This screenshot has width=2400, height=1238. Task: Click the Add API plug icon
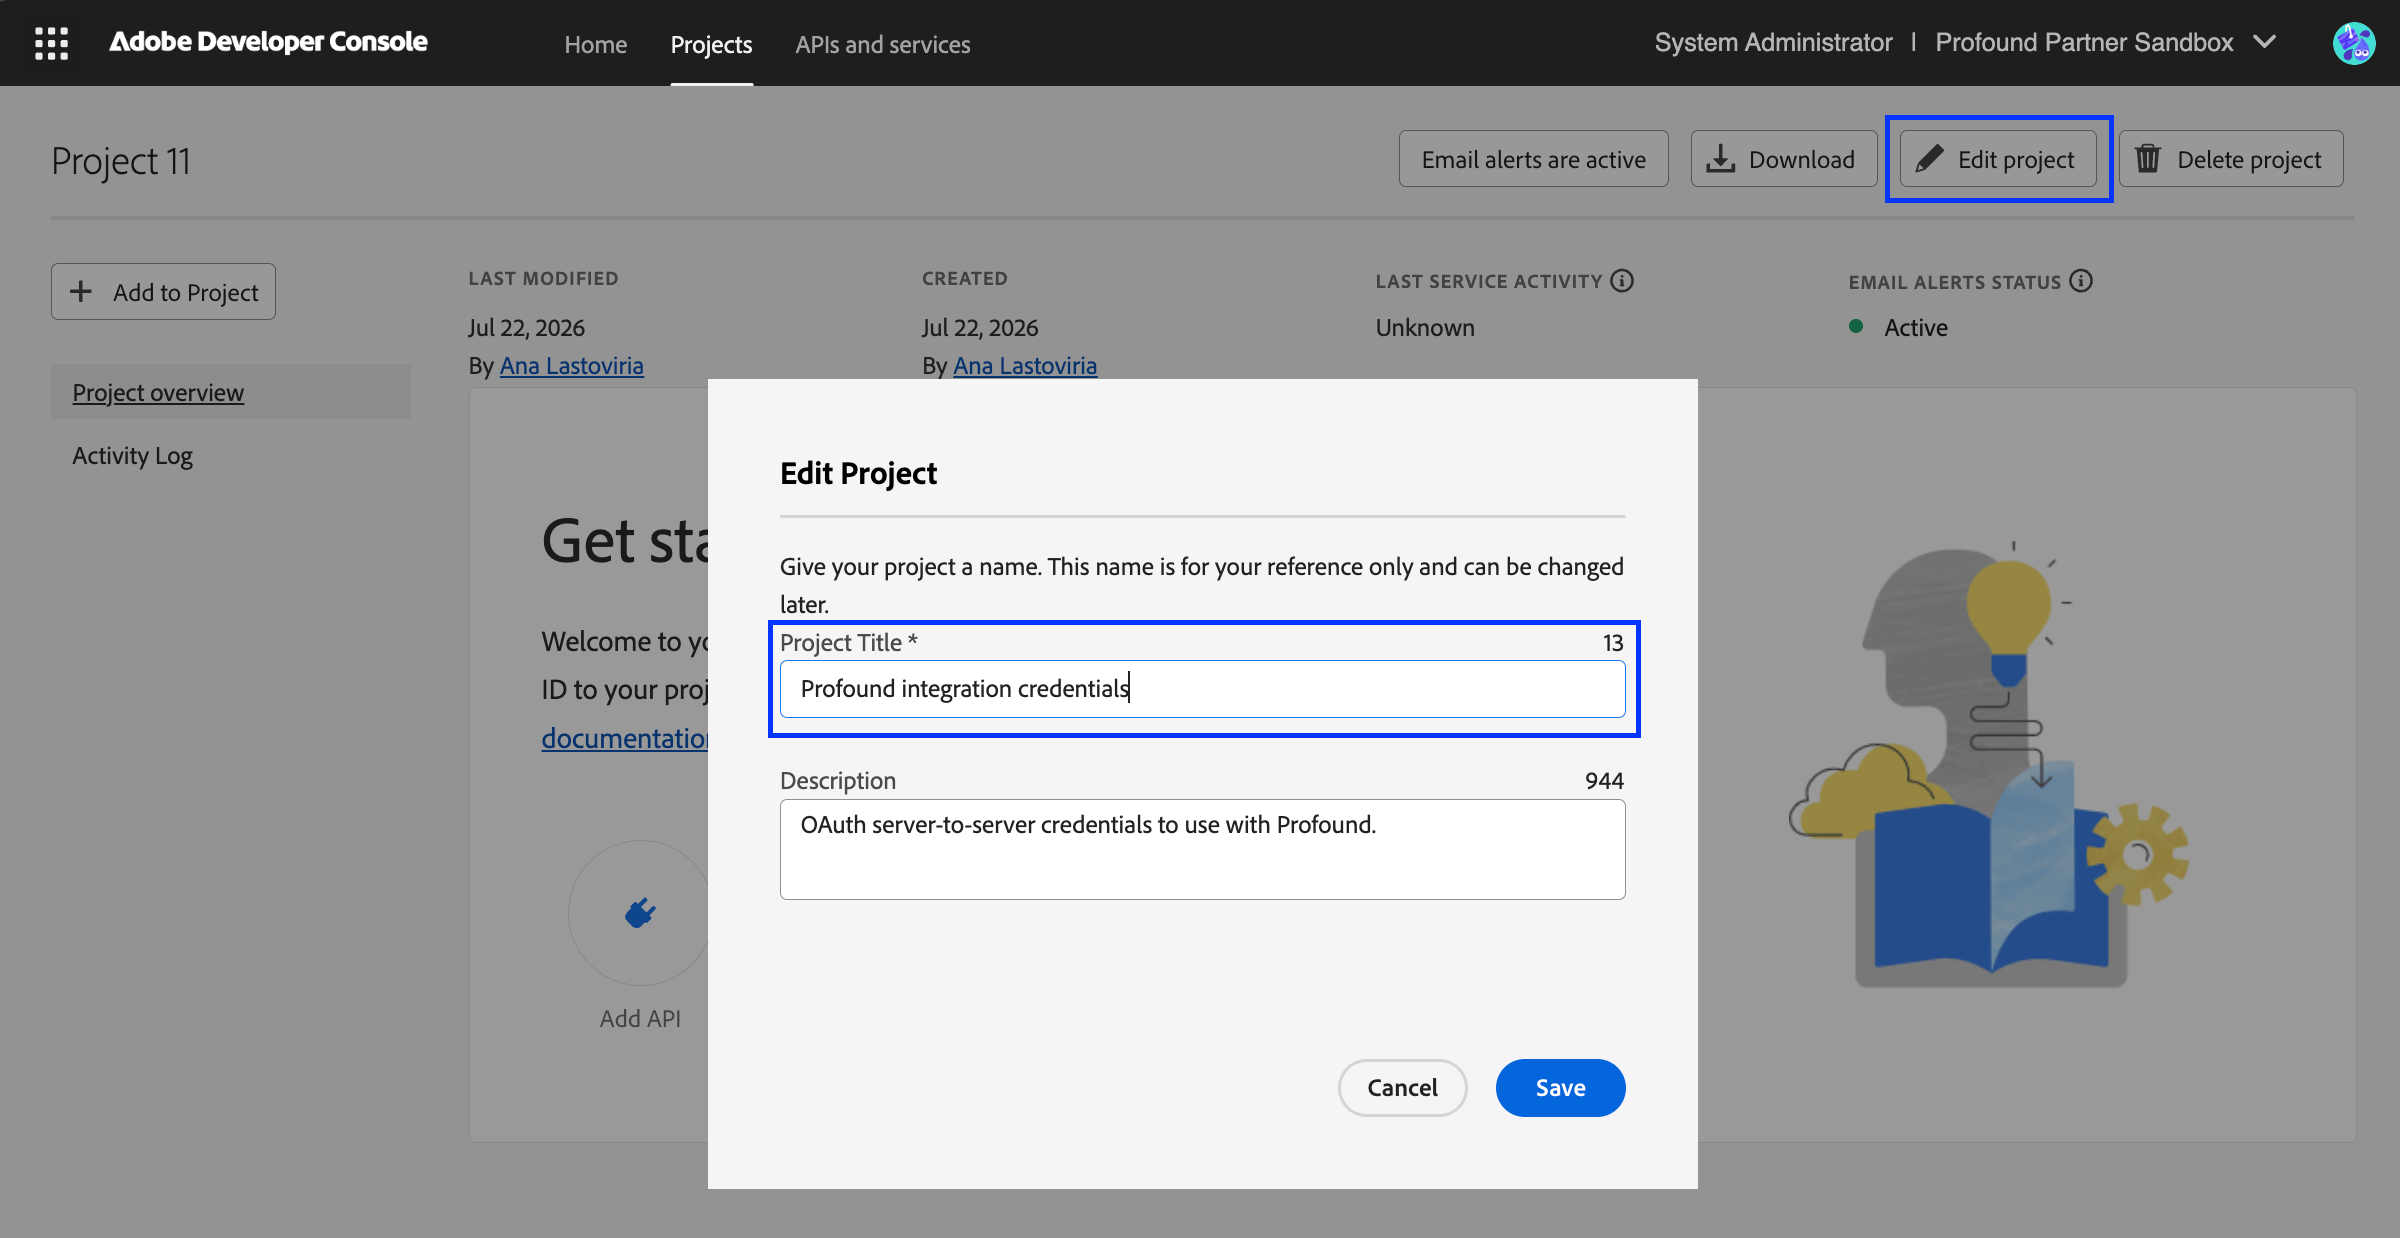click(640, 912)
